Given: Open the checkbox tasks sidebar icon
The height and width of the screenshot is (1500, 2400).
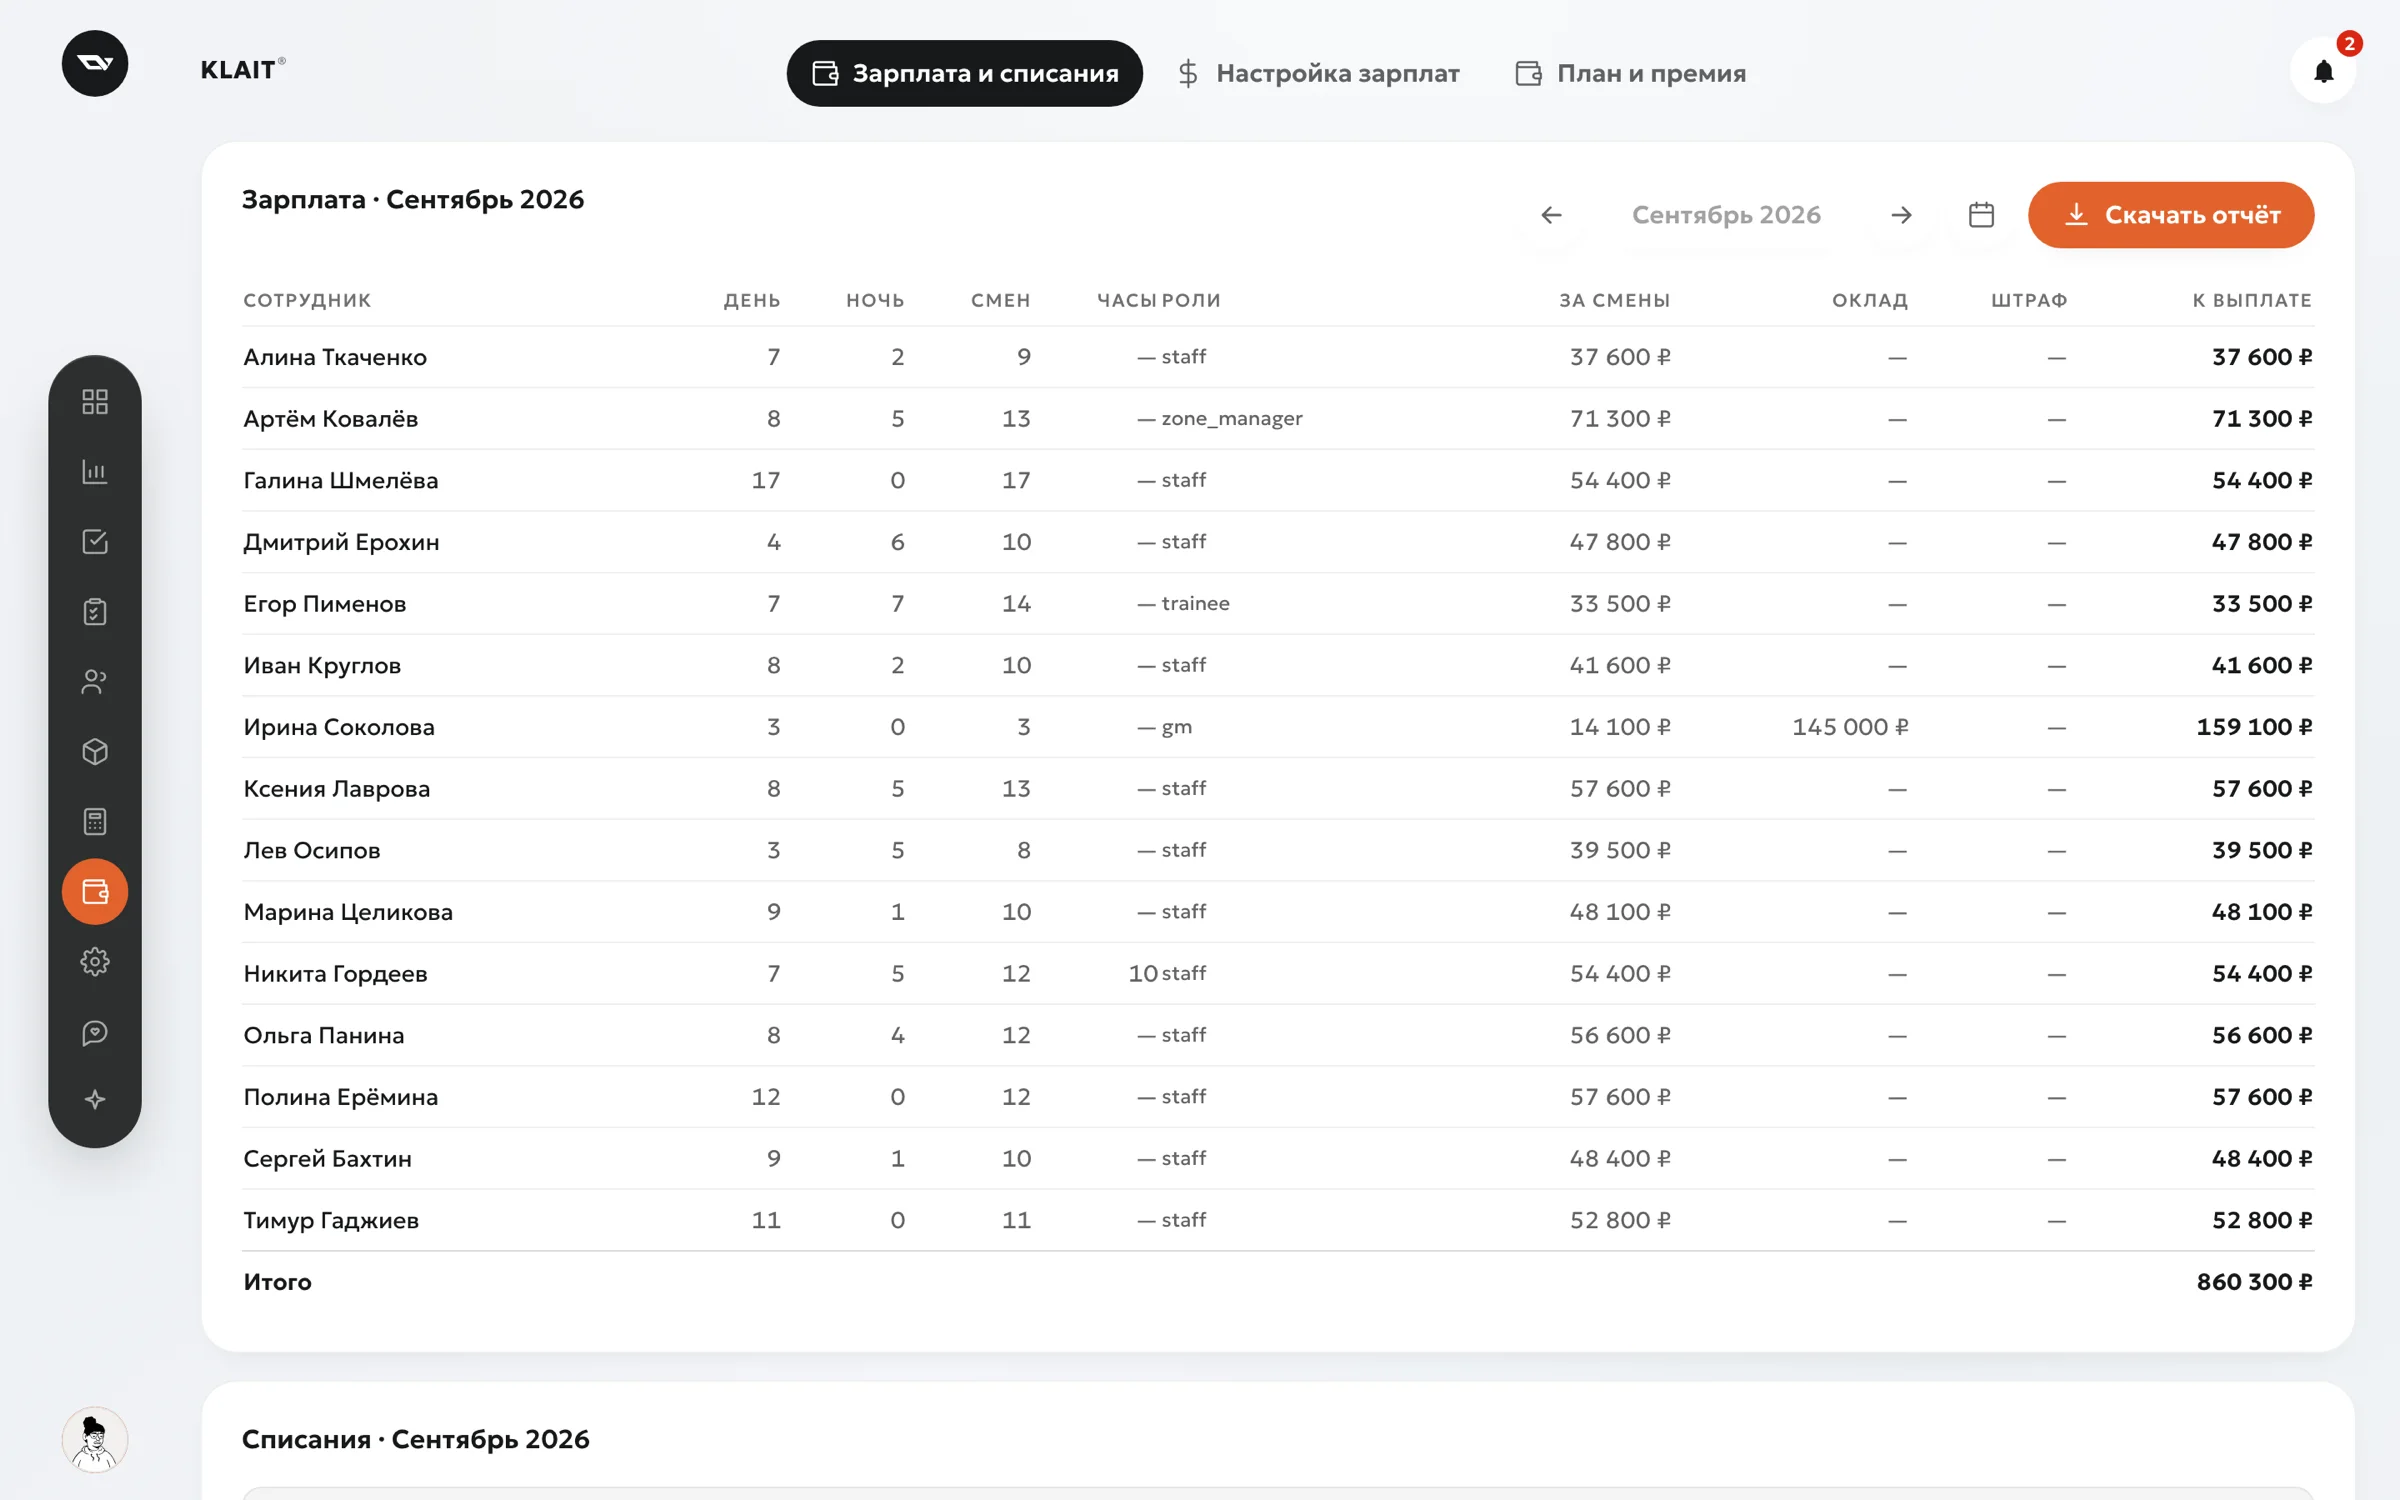Looking at the screenshot, I should click(x=95, y=542).
